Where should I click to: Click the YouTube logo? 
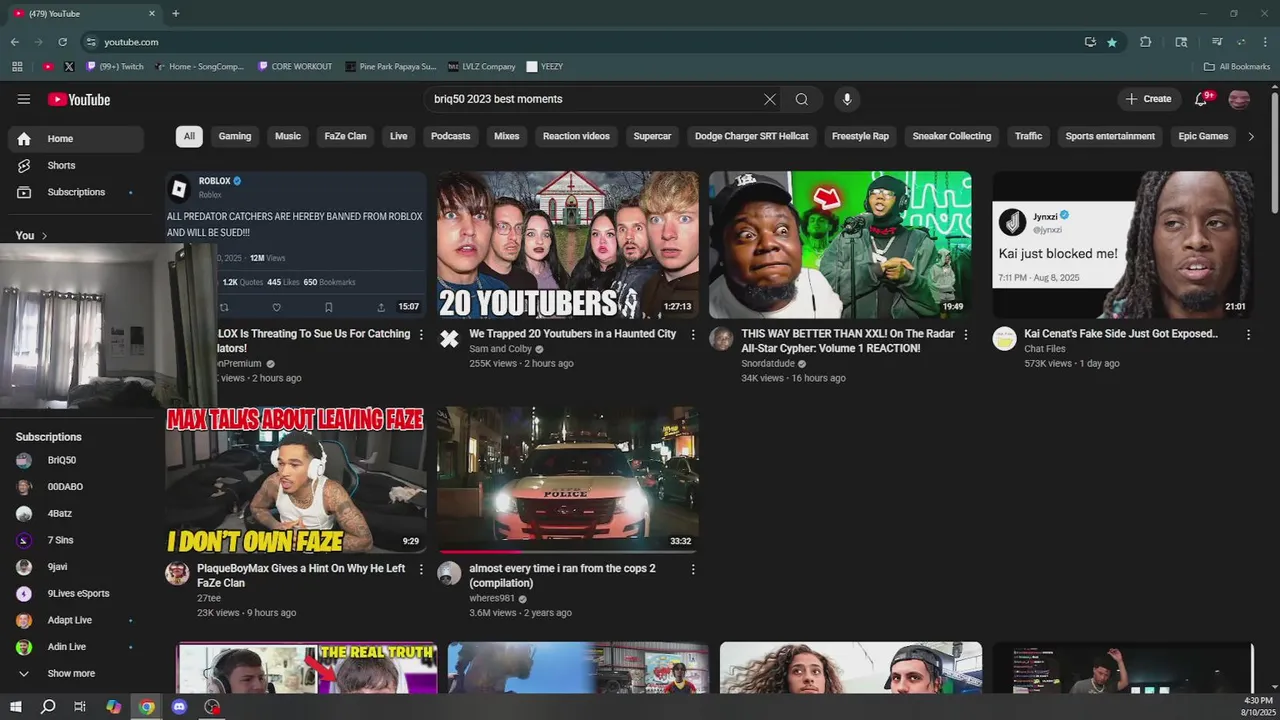point(79,99)
